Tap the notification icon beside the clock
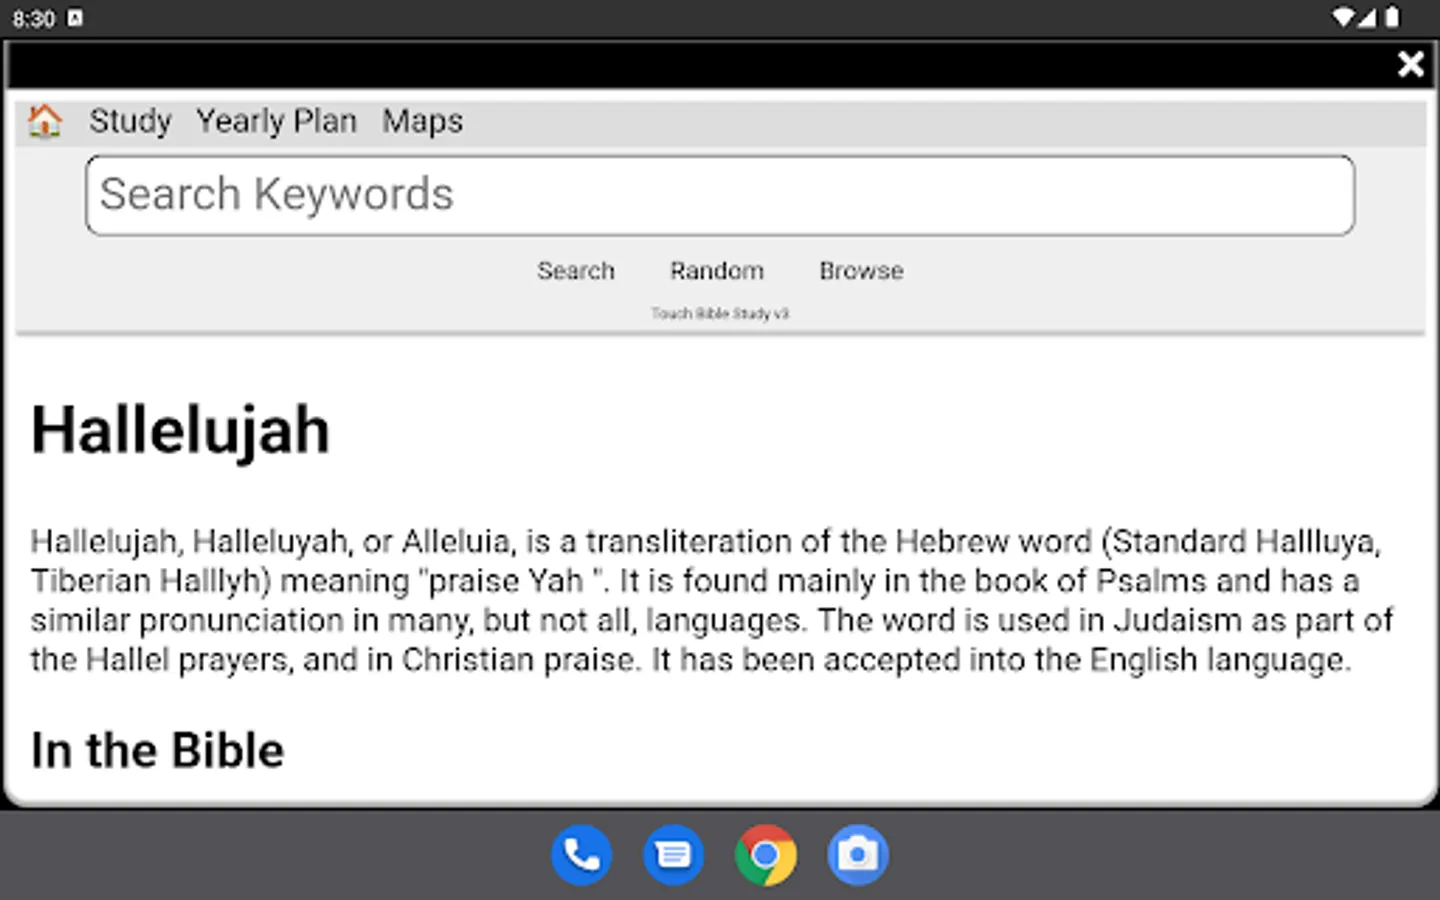This screenshot has width=1440, height=900. click(x=75, y=18)
